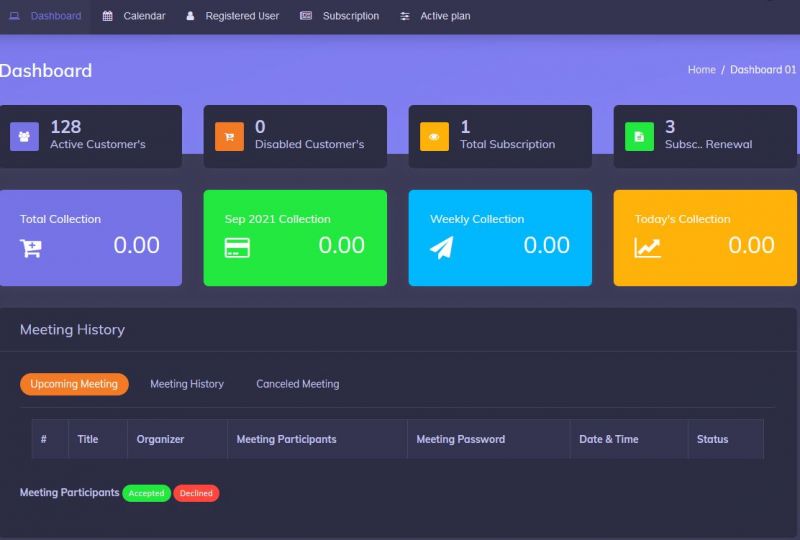Click the Dashboard 01 breadcrumb

[763, 69]
